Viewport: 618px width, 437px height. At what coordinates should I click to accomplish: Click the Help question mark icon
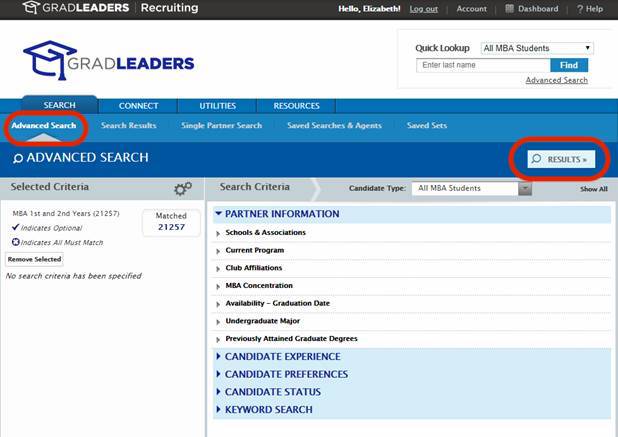click(x=579, y=9)
